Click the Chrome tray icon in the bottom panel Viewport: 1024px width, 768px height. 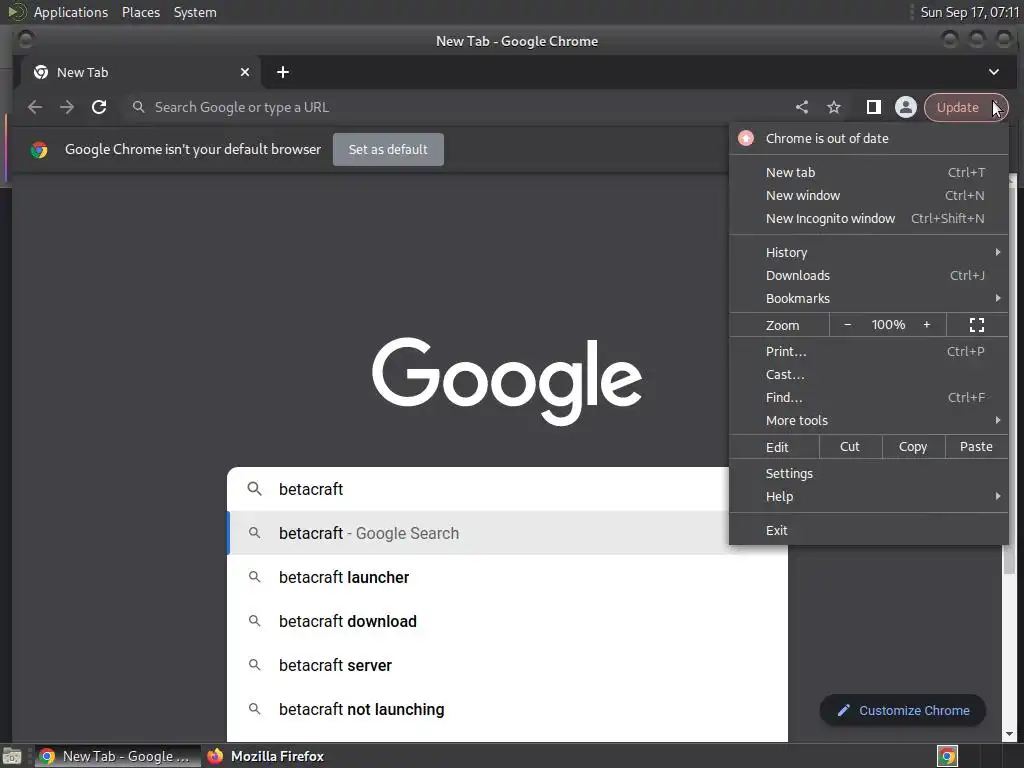947,756
